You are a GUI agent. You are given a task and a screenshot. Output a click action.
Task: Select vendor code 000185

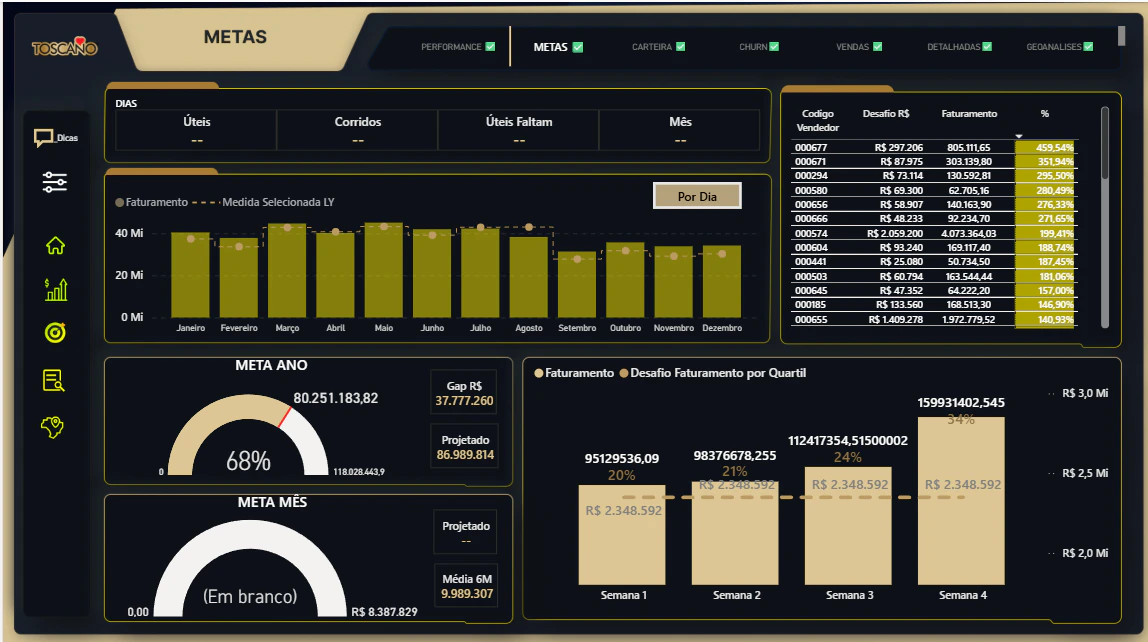pyautogui.click(x=810, y=305)
